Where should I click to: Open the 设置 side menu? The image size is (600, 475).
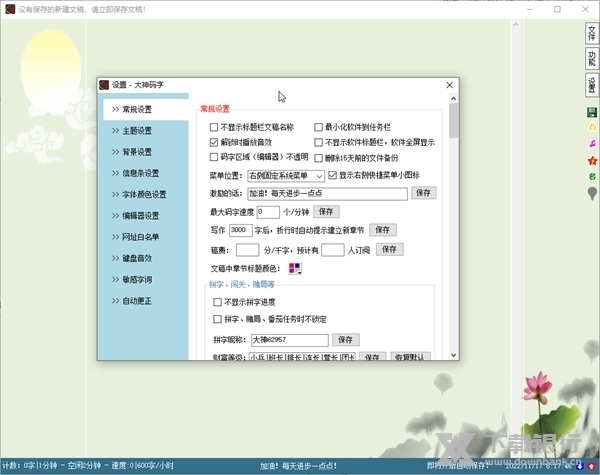coord(592,85)
